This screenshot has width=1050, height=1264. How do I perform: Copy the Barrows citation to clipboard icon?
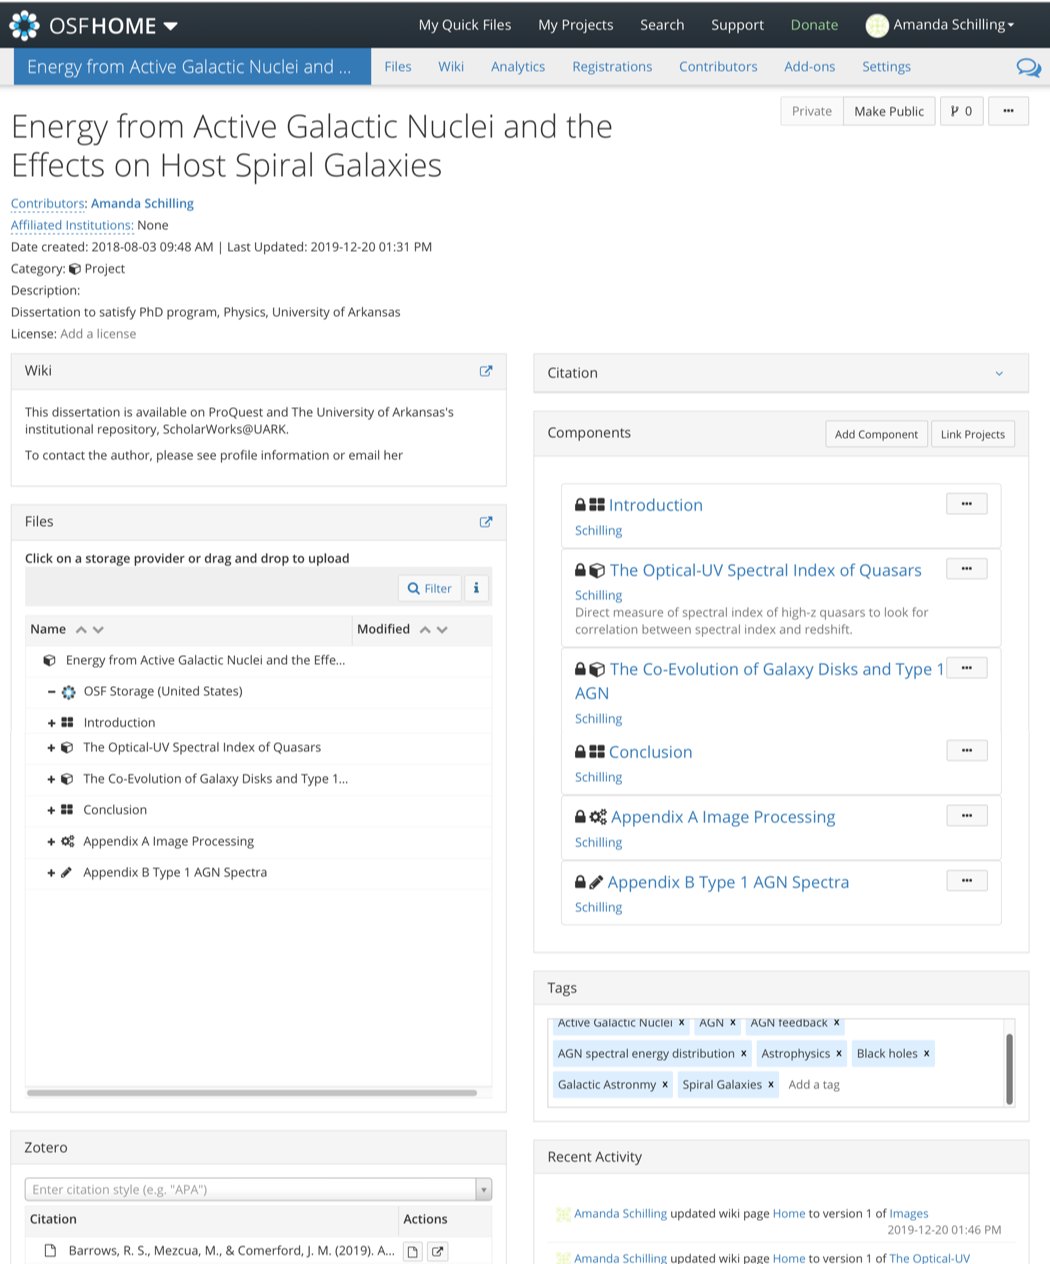click(412, 1251)
